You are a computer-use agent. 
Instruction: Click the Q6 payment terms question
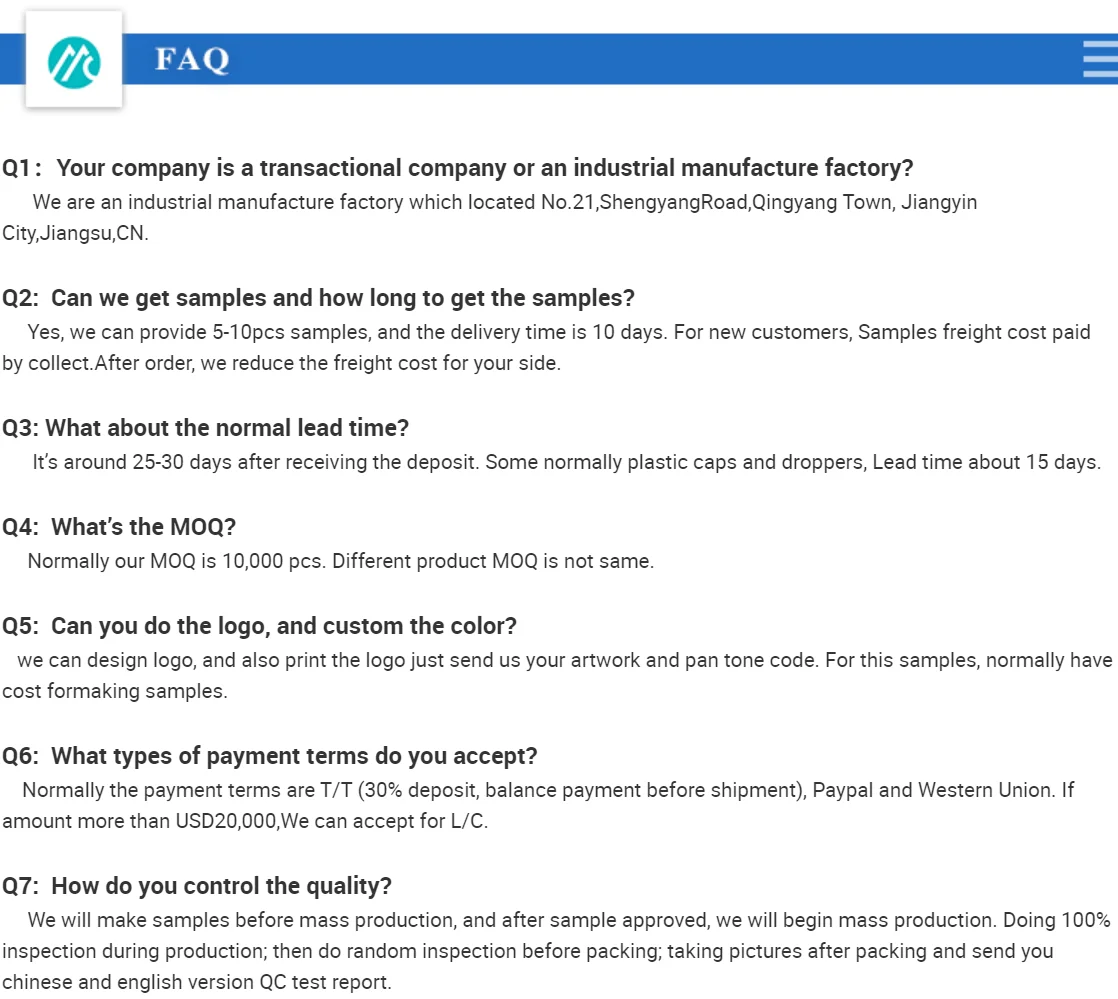coord(269,756)
